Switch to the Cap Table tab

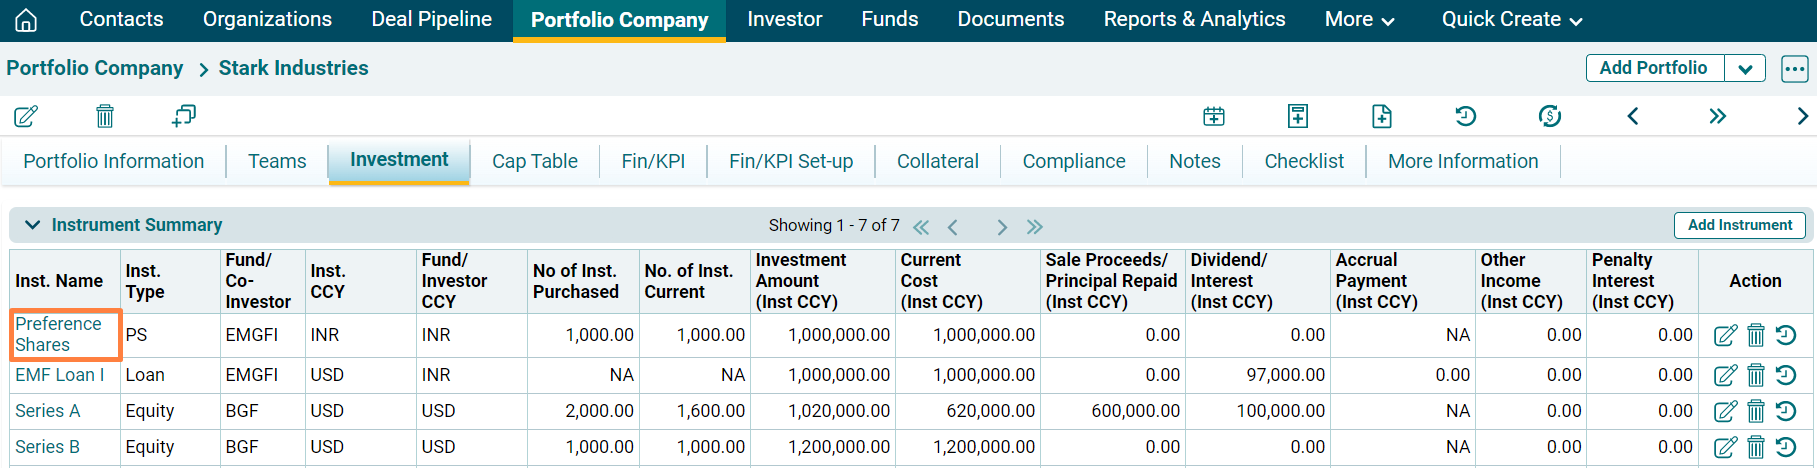pos(534,161)
